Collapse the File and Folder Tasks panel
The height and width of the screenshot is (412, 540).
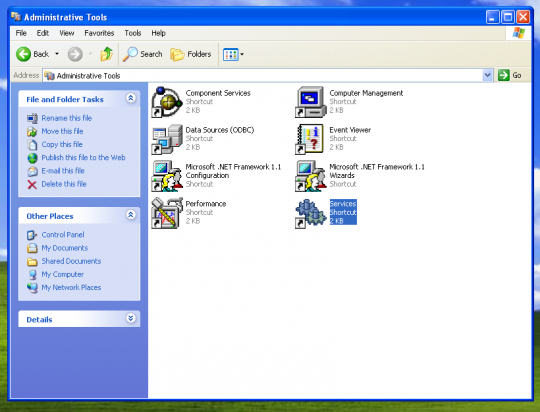coord(131,99)
